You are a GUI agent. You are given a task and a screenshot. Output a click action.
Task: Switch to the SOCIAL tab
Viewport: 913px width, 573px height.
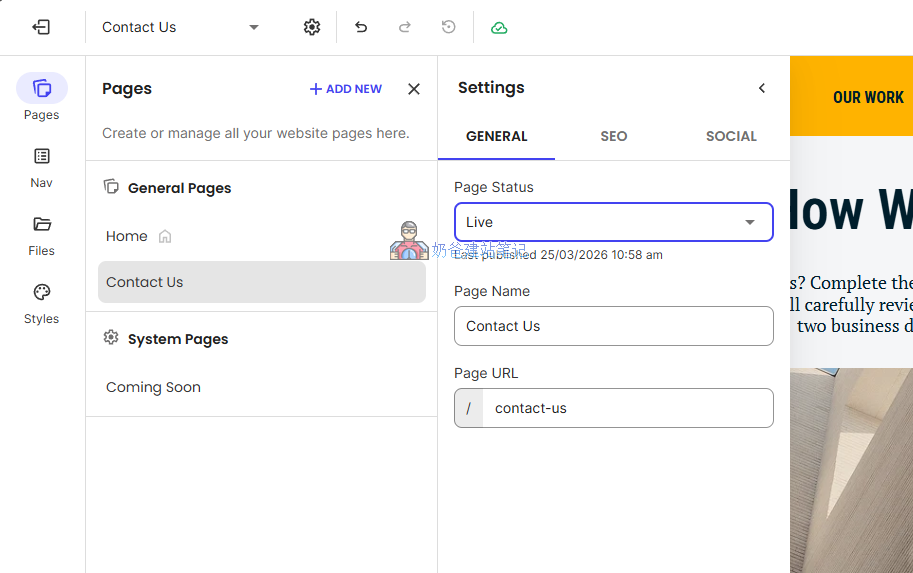[731, 136]
